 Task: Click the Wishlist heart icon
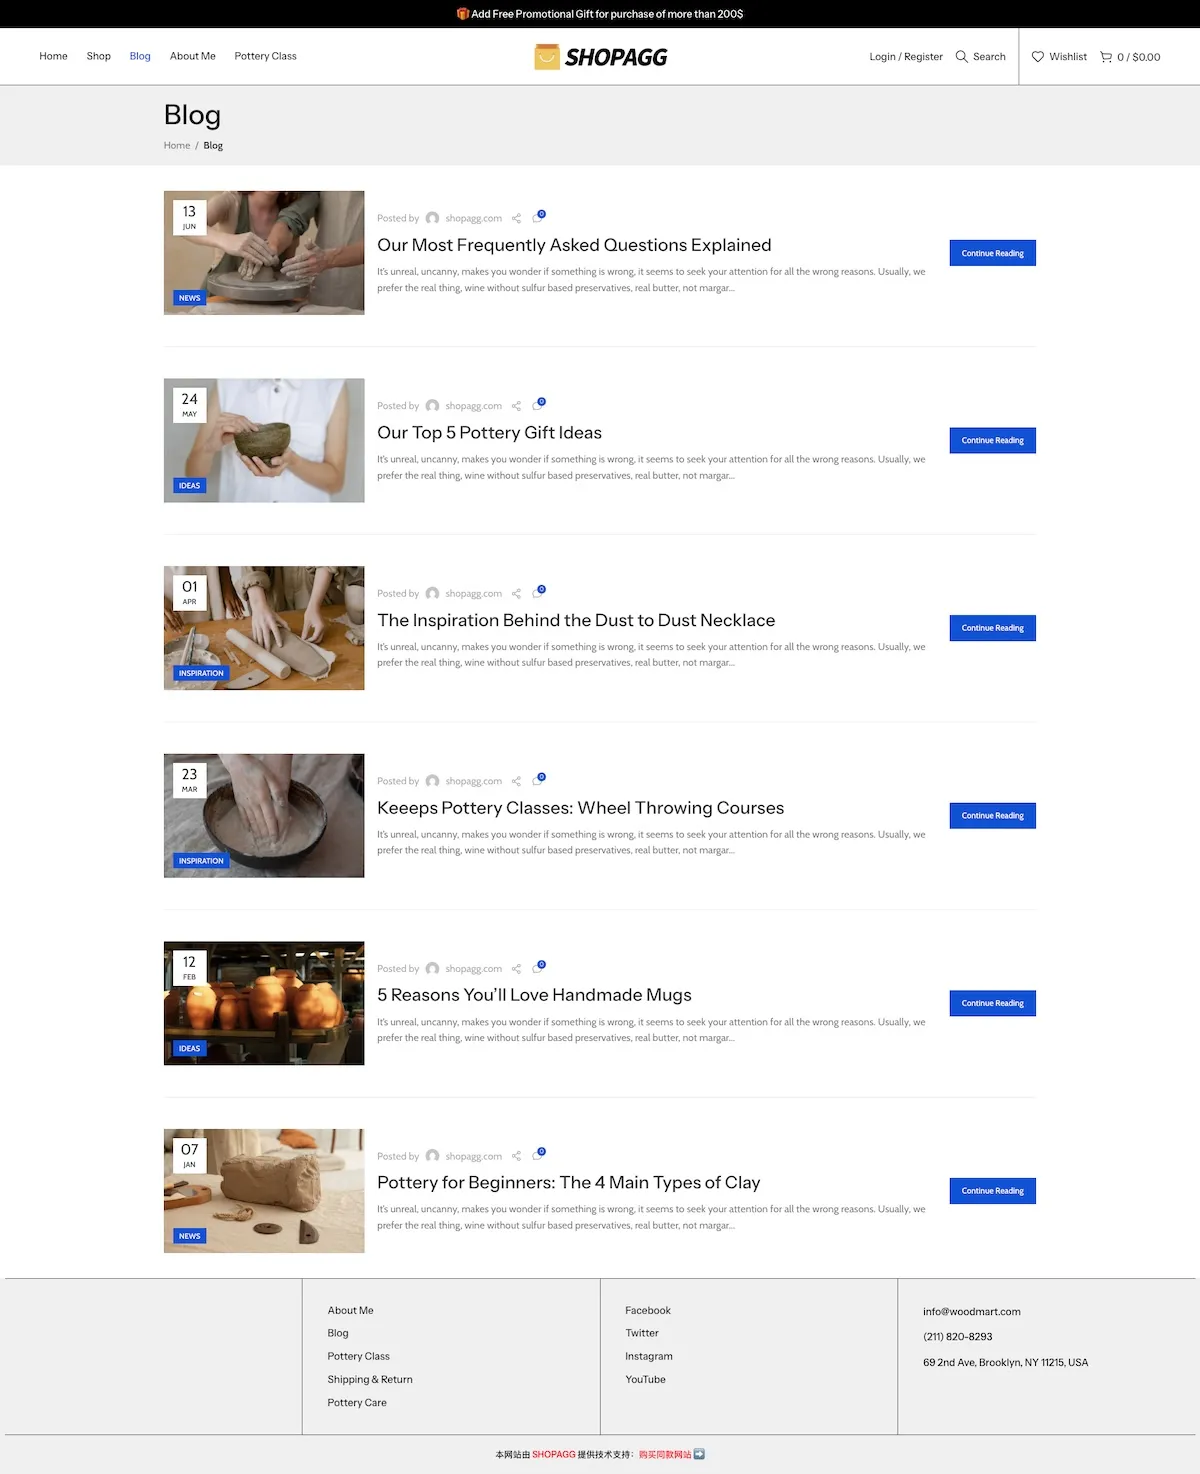click(x=1038, y=57)
